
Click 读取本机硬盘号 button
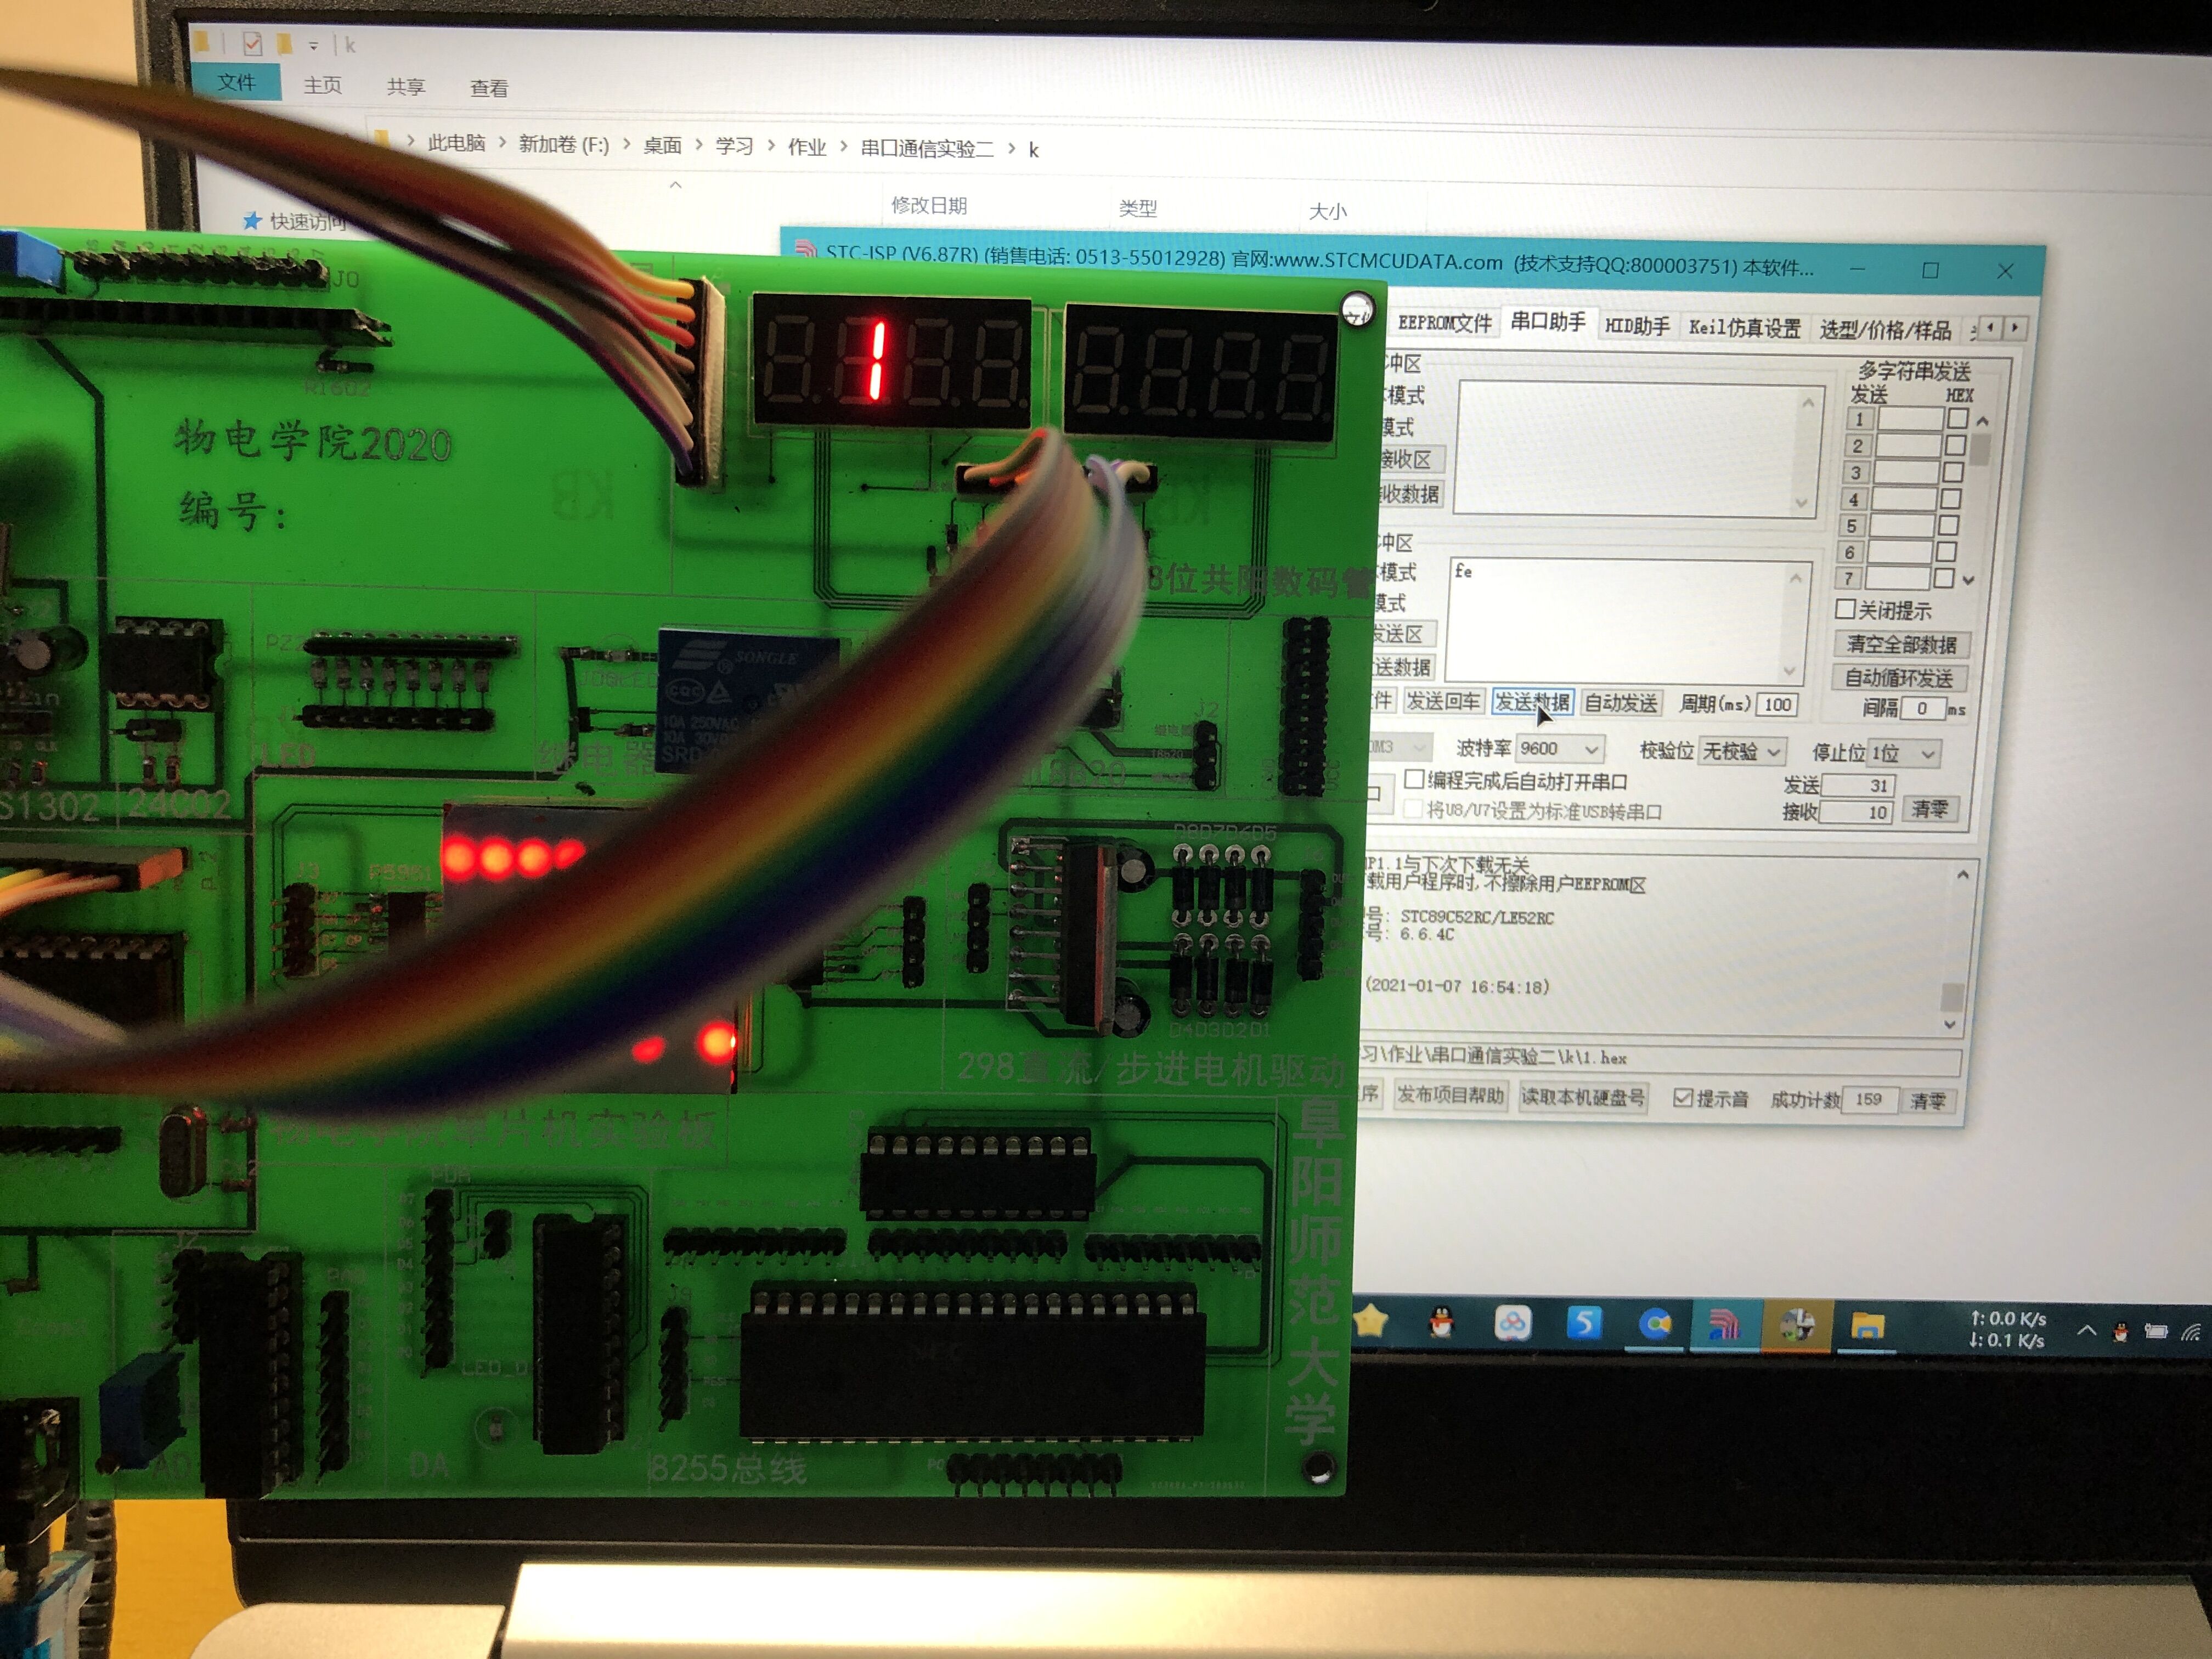(1583, 1097)
